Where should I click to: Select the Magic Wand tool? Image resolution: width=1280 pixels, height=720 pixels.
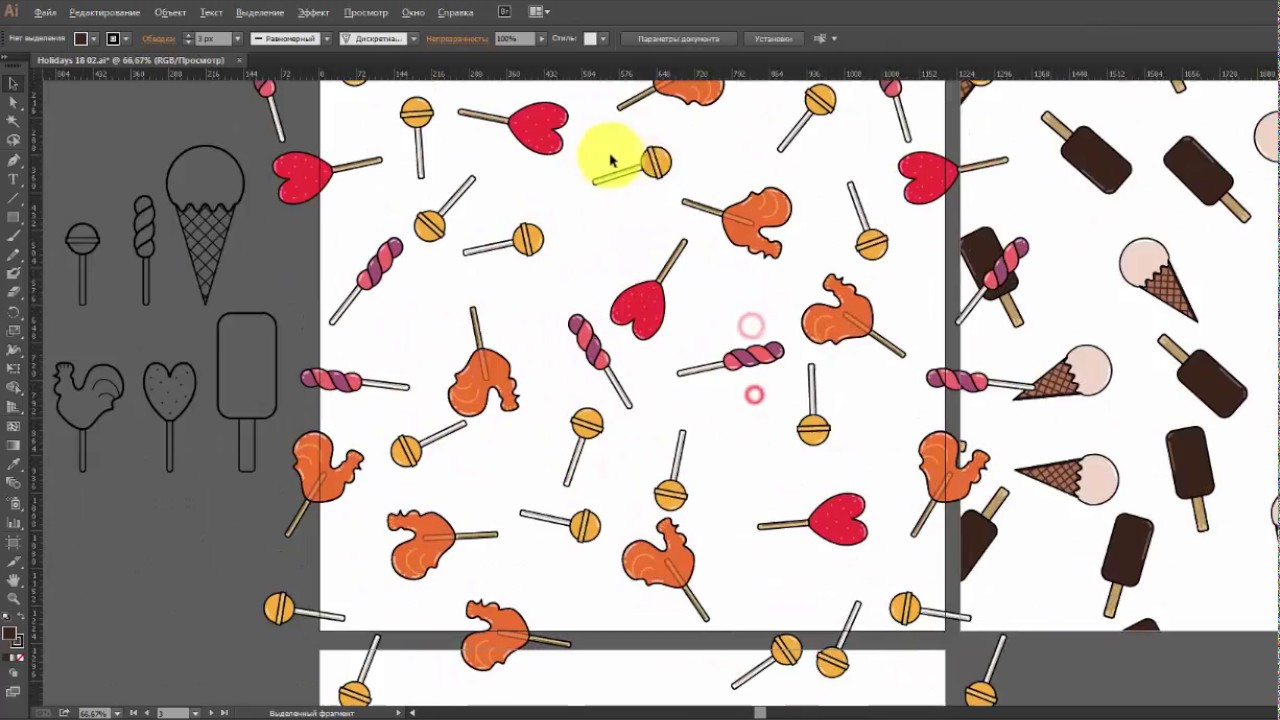[x=13, y=122]
